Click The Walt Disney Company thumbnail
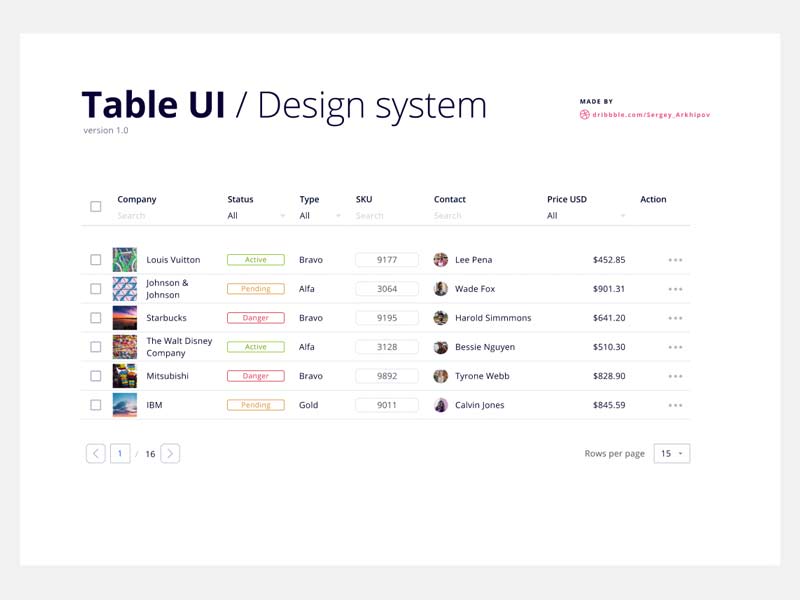Viewport: 800px width, 600px height. [124, 347]
